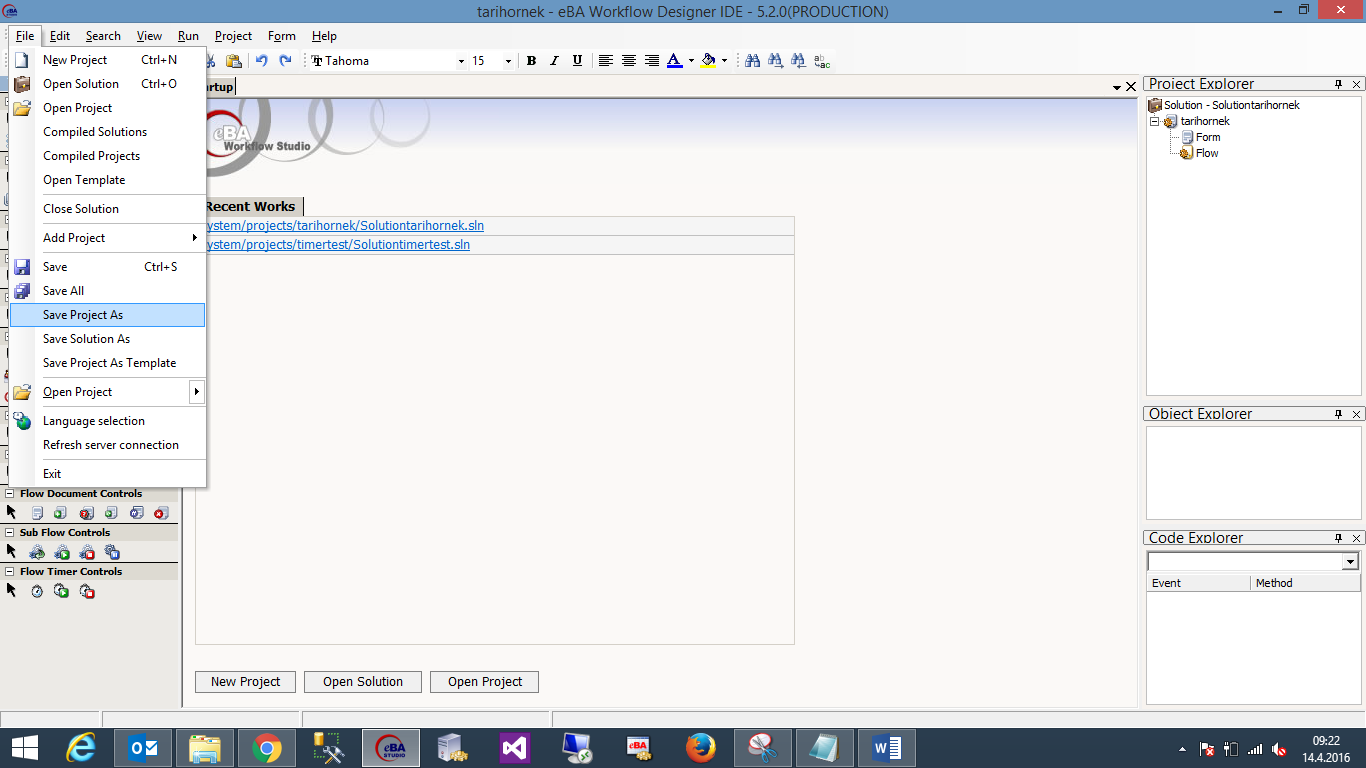1366x768 pixels.
Task: Click the Undo arrow icon
Action: (261, 61)
